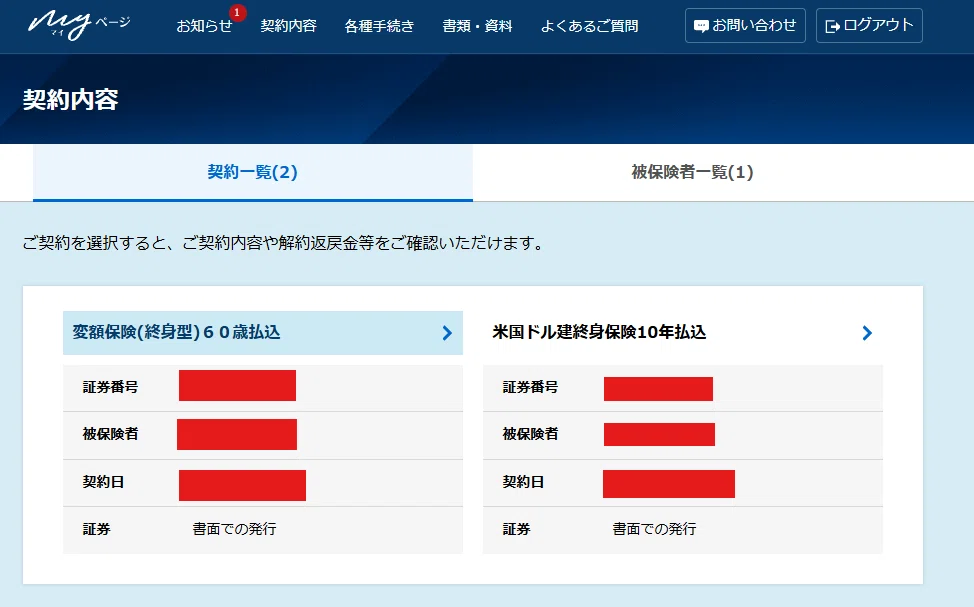Click 証券番号 label under 変額保険
Viewport: 974px width, 607px height.
point(111,387)
